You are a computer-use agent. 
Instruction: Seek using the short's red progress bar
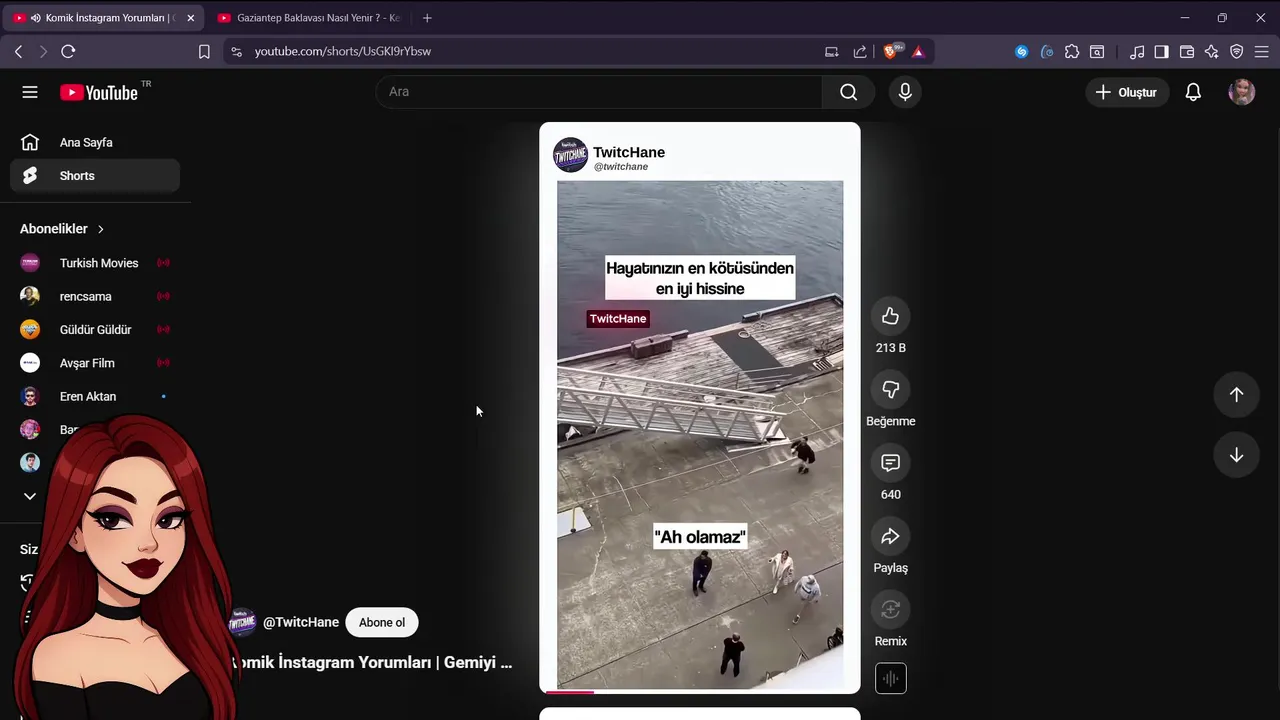click(699, 691)
